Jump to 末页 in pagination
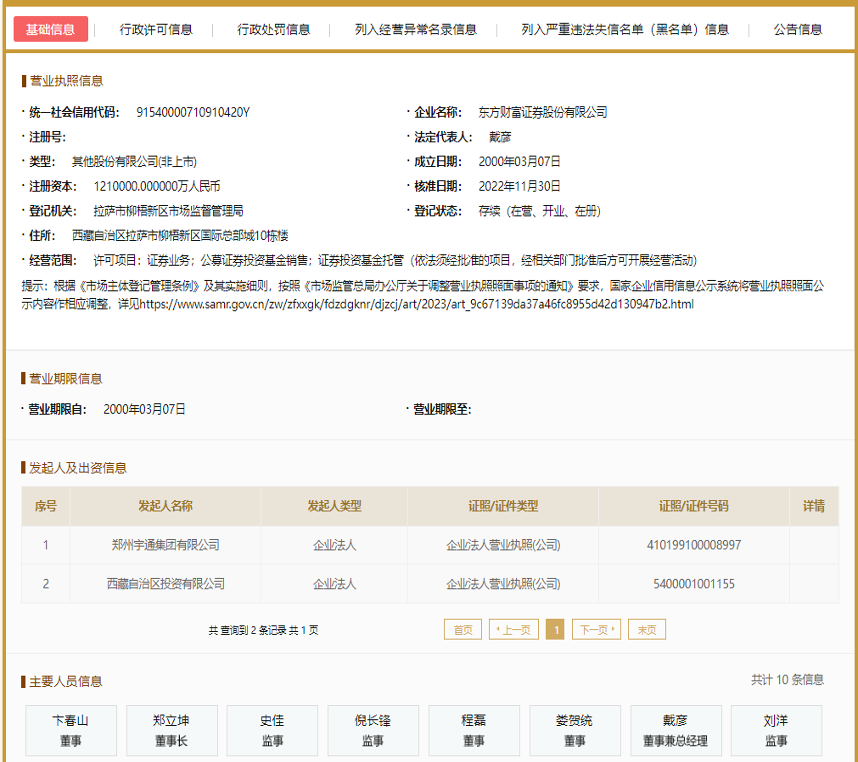Viewport: 858px width, 762px height. pos(647,630)
